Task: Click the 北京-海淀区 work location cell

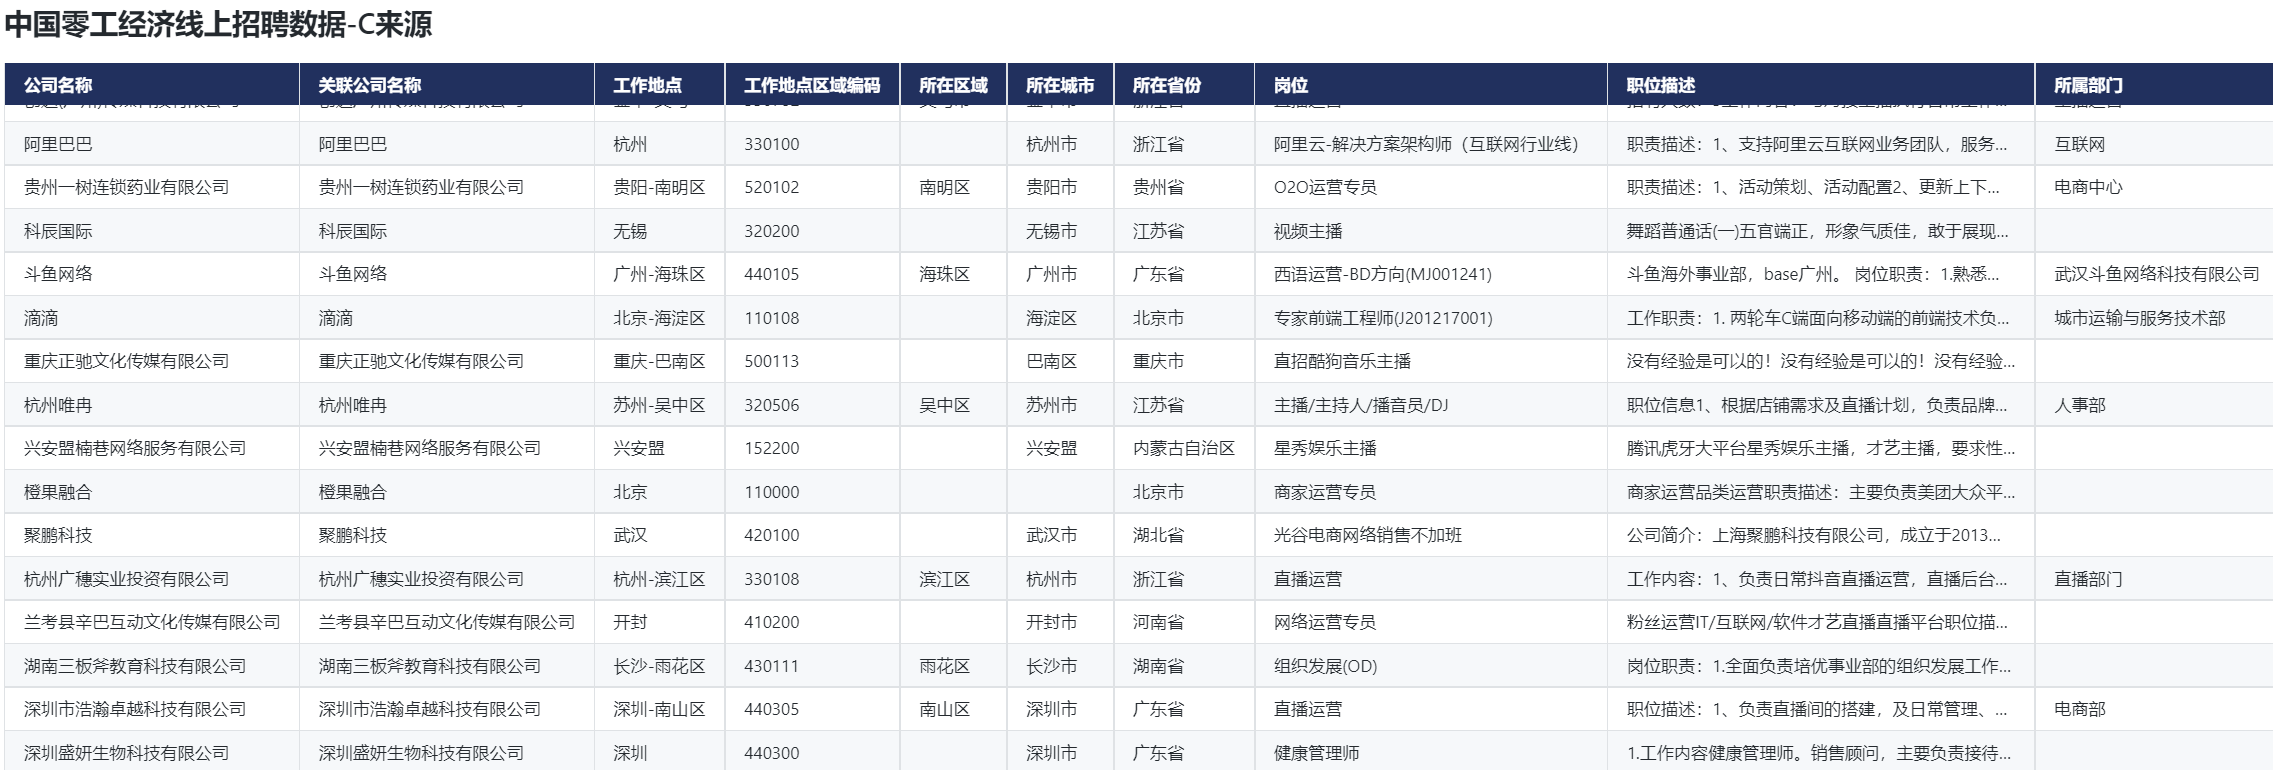Action: point(659,318)
